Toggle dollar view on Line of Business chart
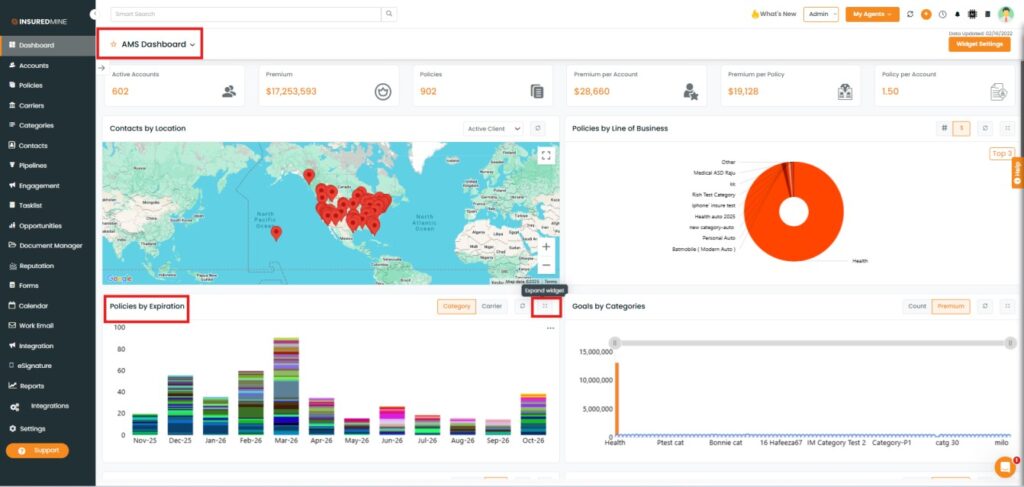The width and height of the screenshot is (1024, 487). click(961, 128)
